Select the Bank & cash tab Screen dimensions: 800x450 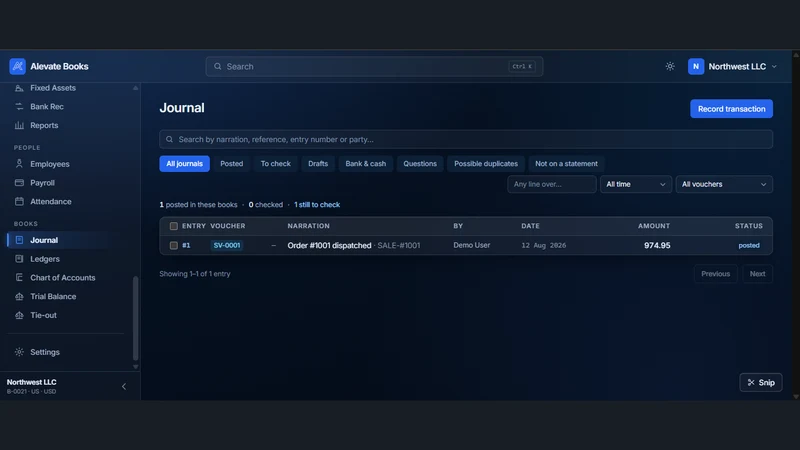[x=365, y=164]
